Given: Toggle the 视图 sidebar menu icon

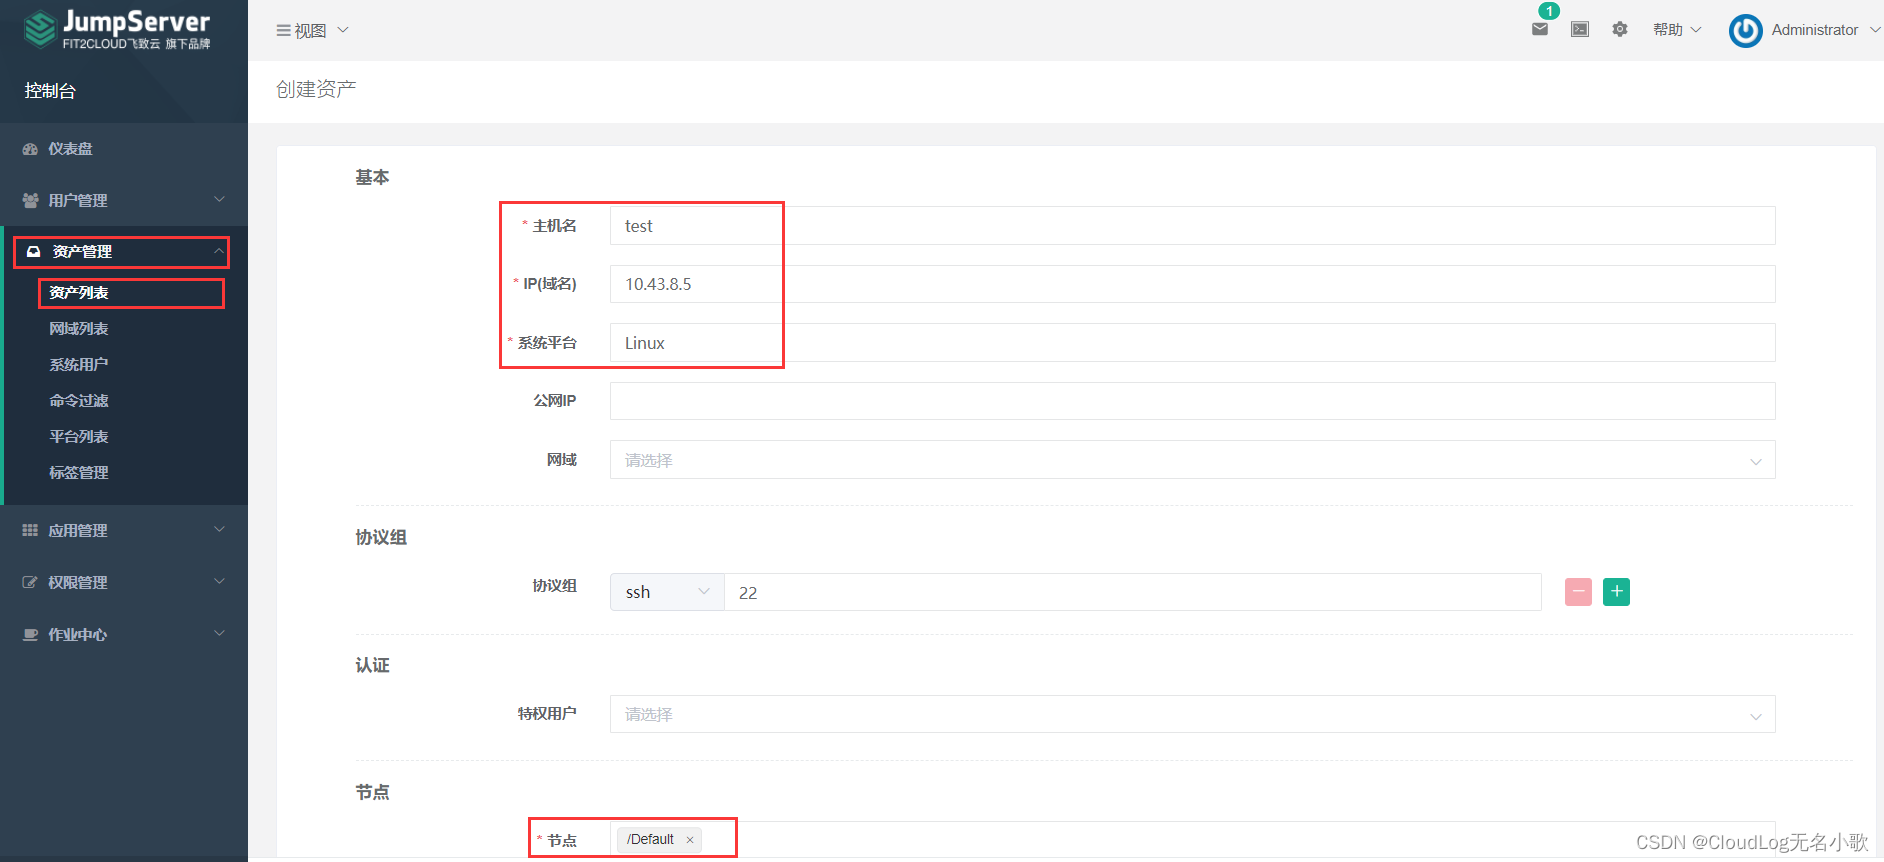Looking at the screenshot, I should click(x=283, y=31).
